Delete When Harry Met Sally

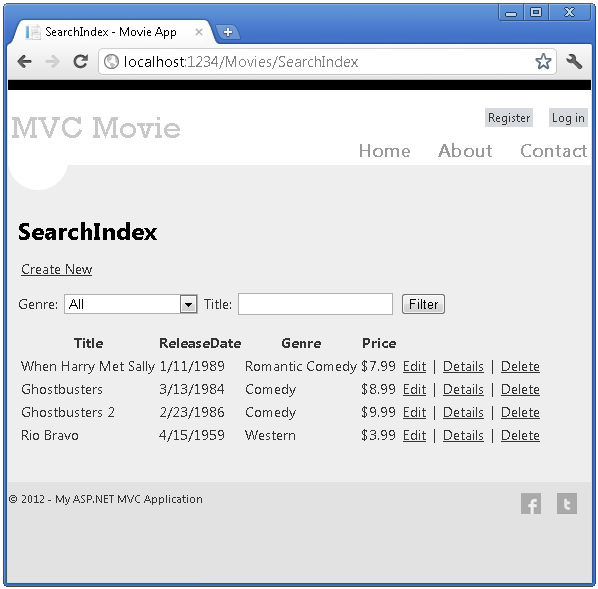[x=520, y=366]
